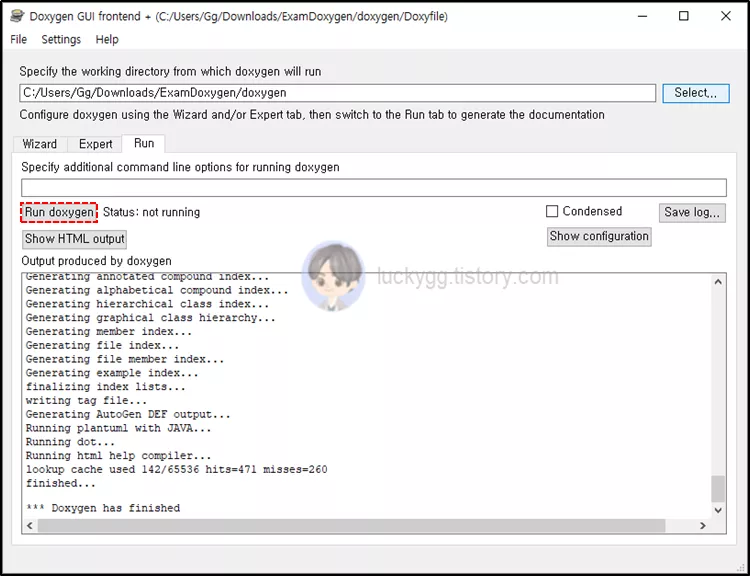Click the output log scroll up arrow

[x=718, y=282]
